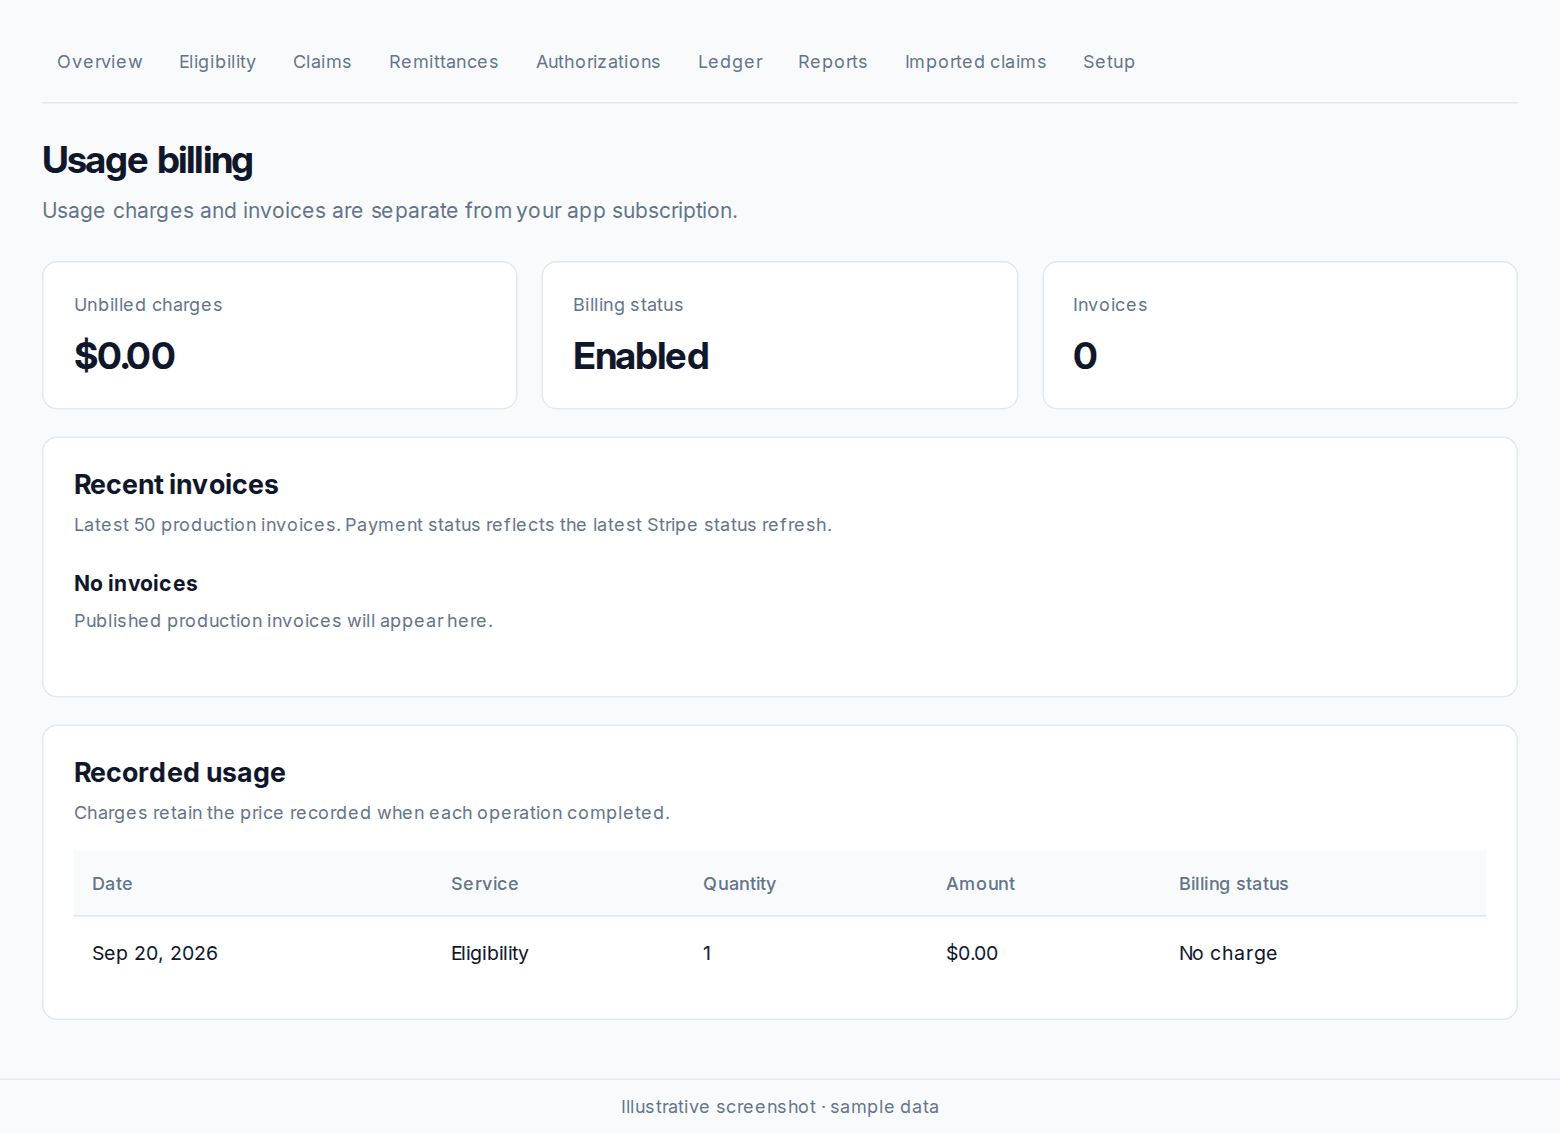Click the Recorded usage heading
The width and height of the screenshot is (1560, 1133).
pos(180,773)
